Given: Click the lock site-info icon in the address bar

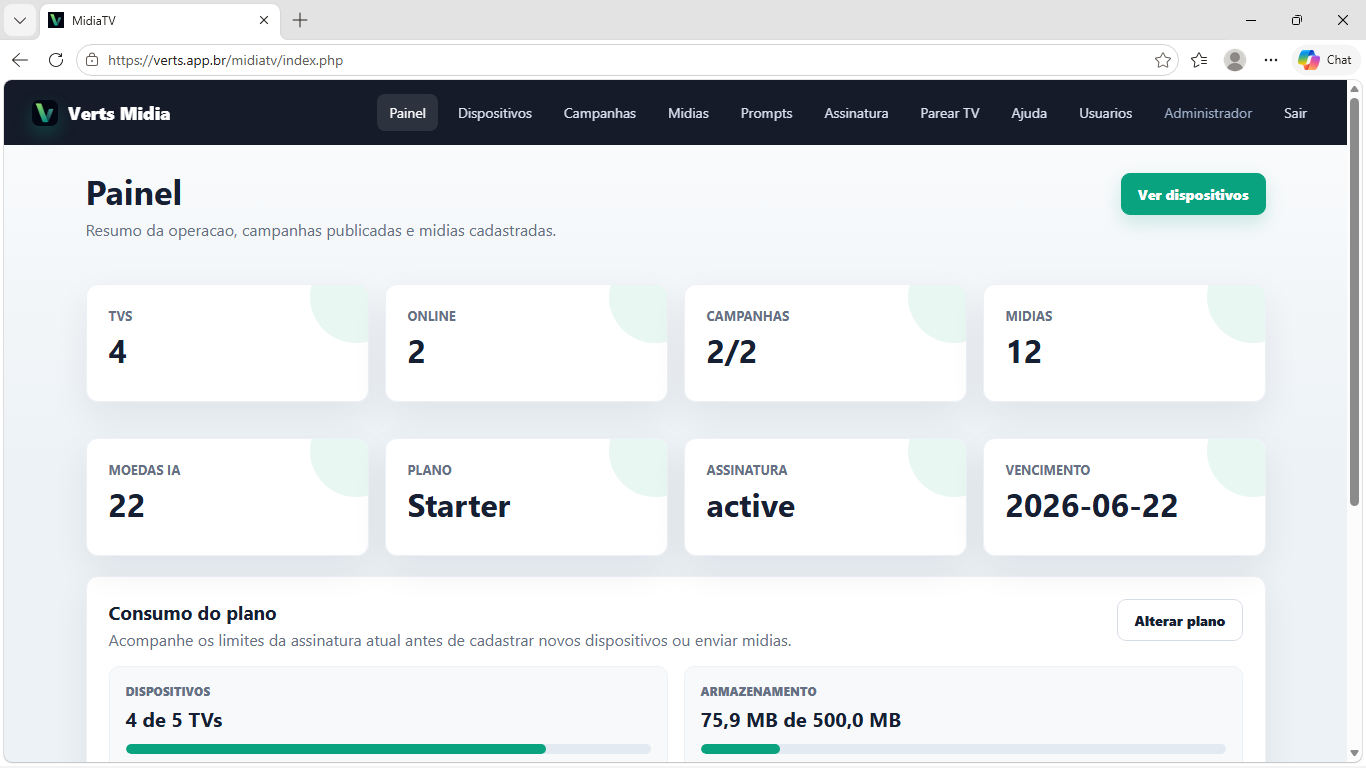Looking at the screenshot, I should click(92, 60).
